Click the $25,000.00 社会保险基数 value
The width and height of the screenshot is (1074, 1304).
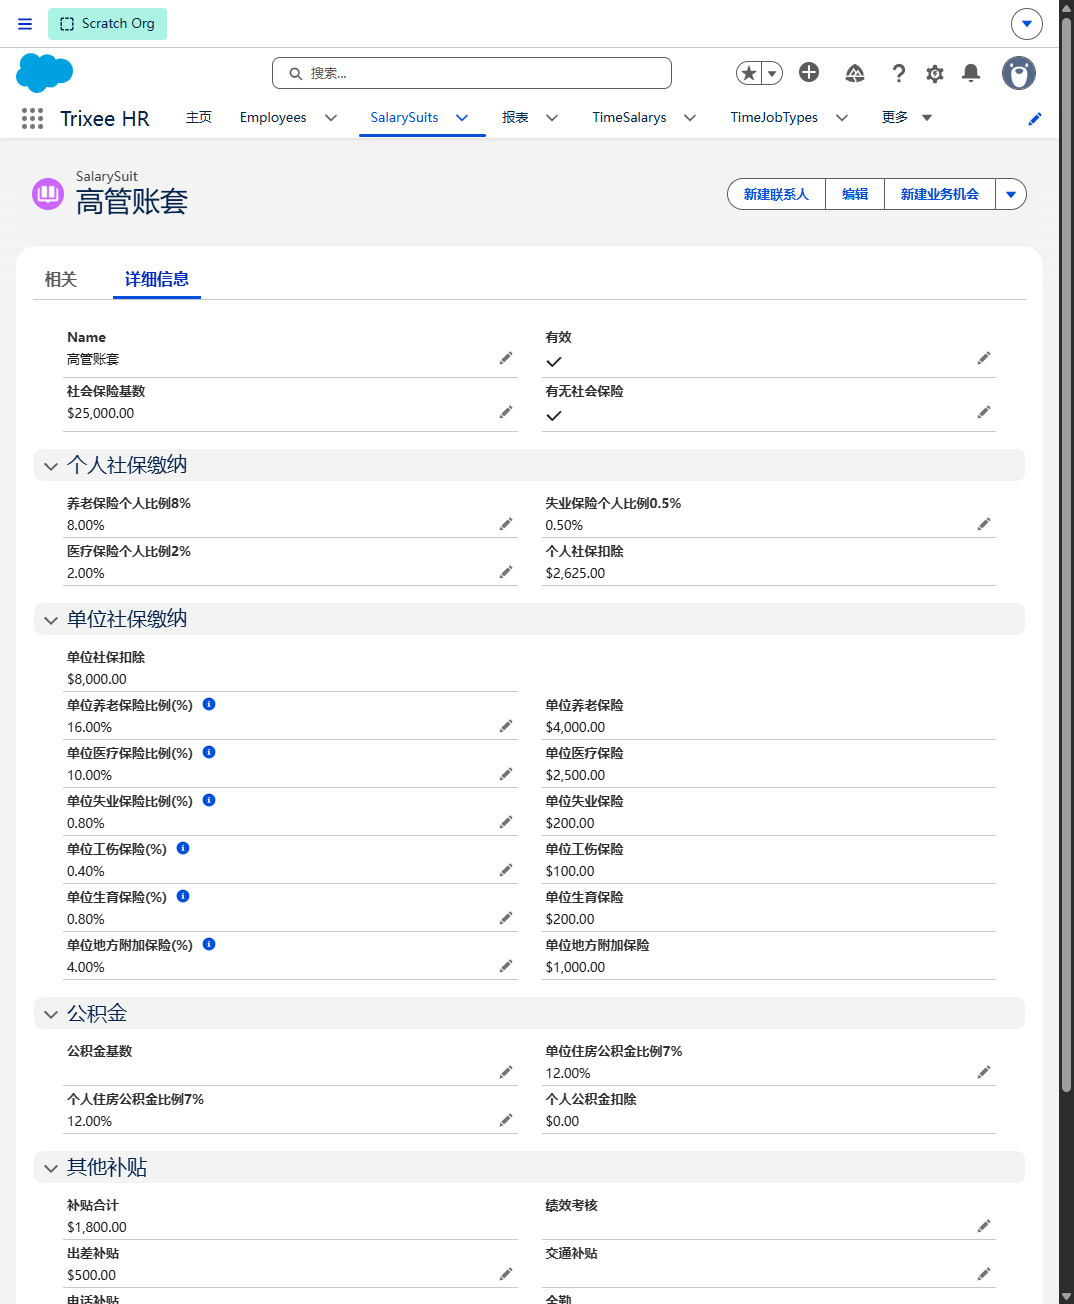point(101,413)
